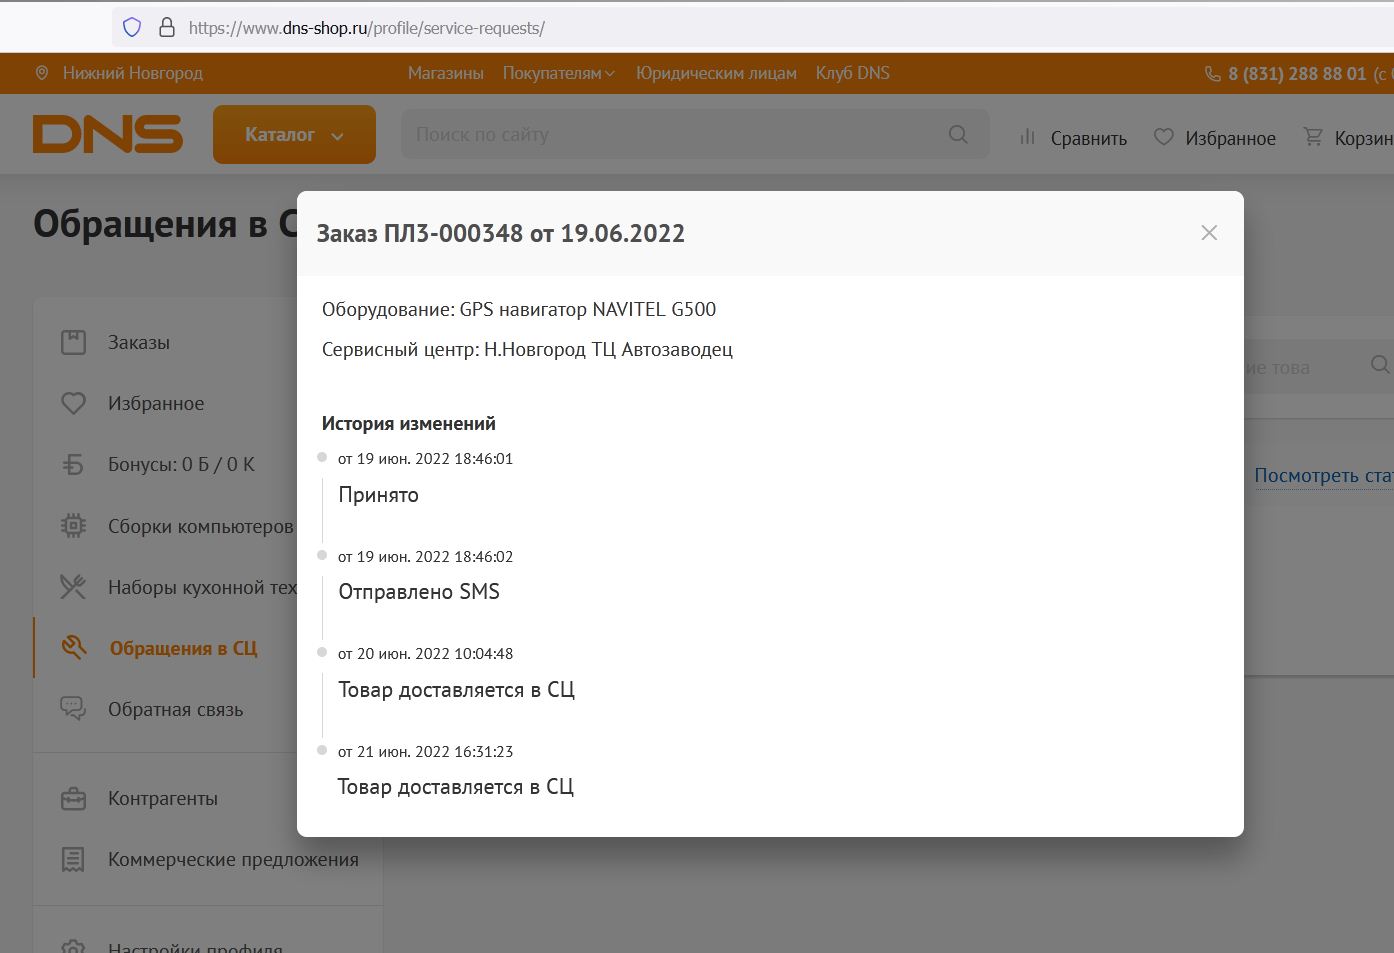Open Сравнить comparison page
The height and width of the screenshot is (953, 1394).
pos(1088,139)
